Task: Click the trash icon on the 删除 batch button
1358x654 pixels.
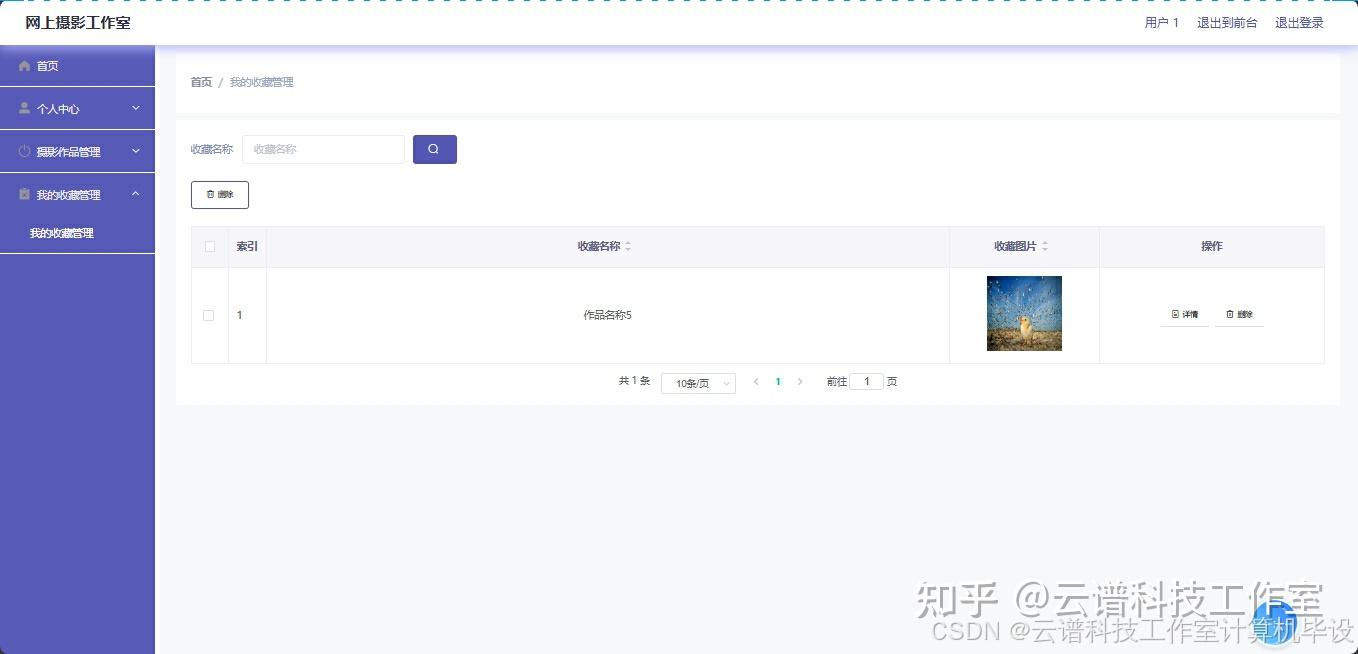Action: point(210,194)
